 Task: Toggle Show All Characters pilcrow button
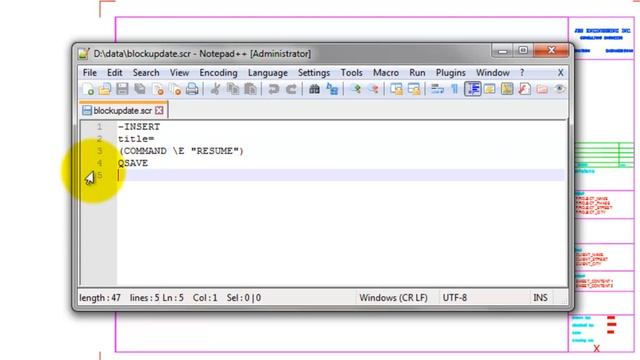455,89
